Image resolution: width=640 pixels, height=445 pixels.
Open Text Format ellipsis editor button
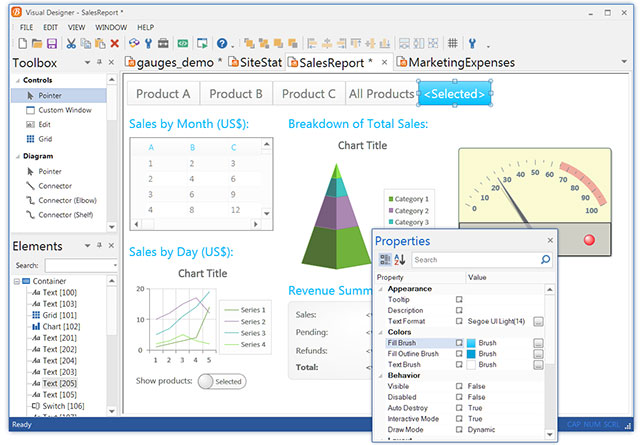pyautogui.click(x=538, y=321)
